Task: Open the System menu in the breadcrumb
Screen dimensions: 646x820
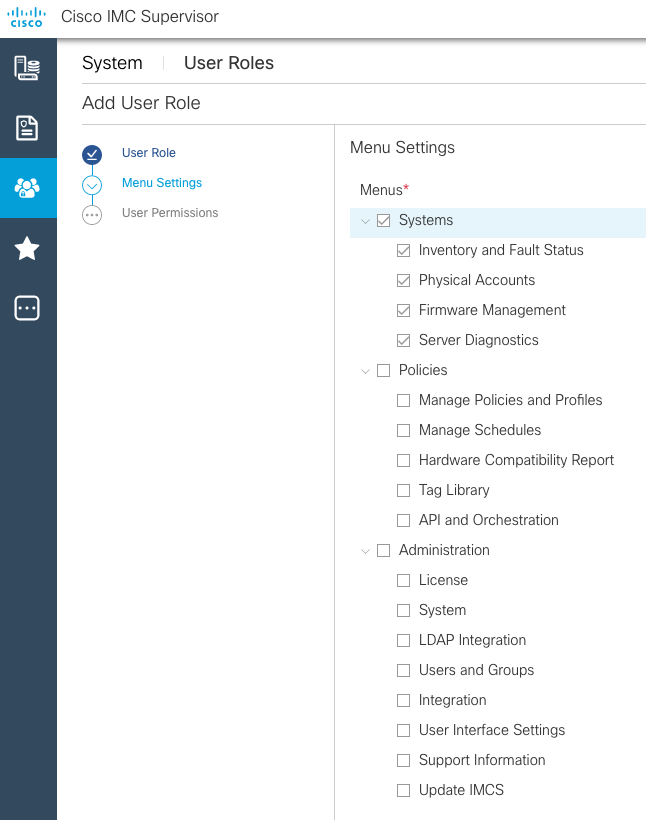Action: [x=112, y=63]
